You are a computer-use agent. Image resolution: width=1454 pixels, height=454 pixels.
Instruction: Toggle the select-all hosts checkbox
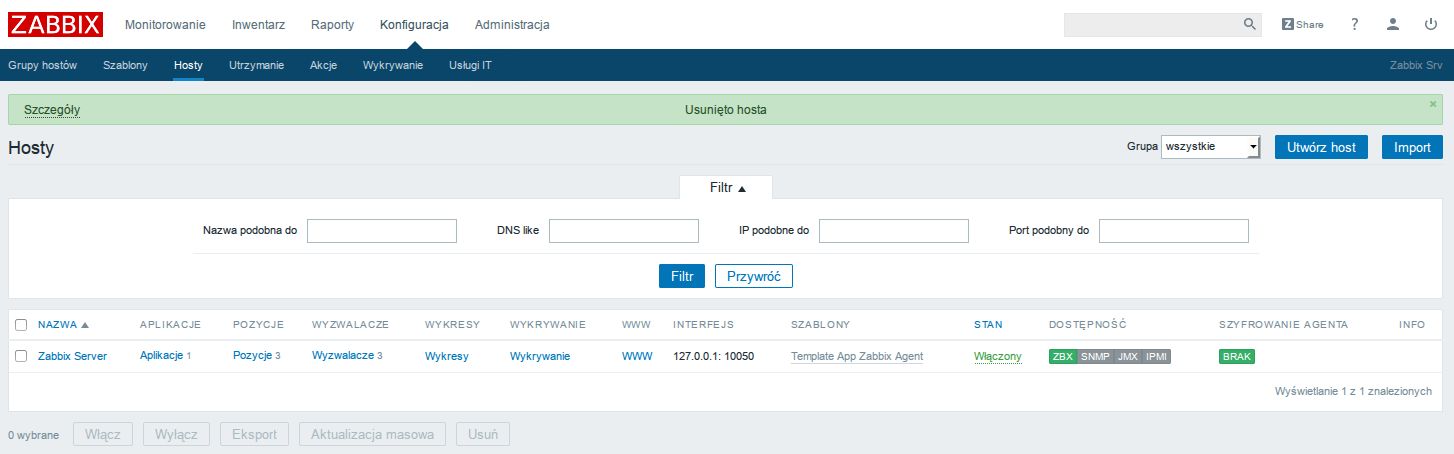[21, 324]
